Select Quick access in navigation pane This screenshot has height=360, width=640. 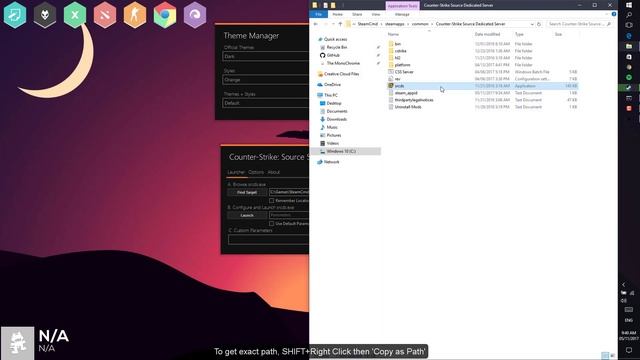(x=335, y=39)
